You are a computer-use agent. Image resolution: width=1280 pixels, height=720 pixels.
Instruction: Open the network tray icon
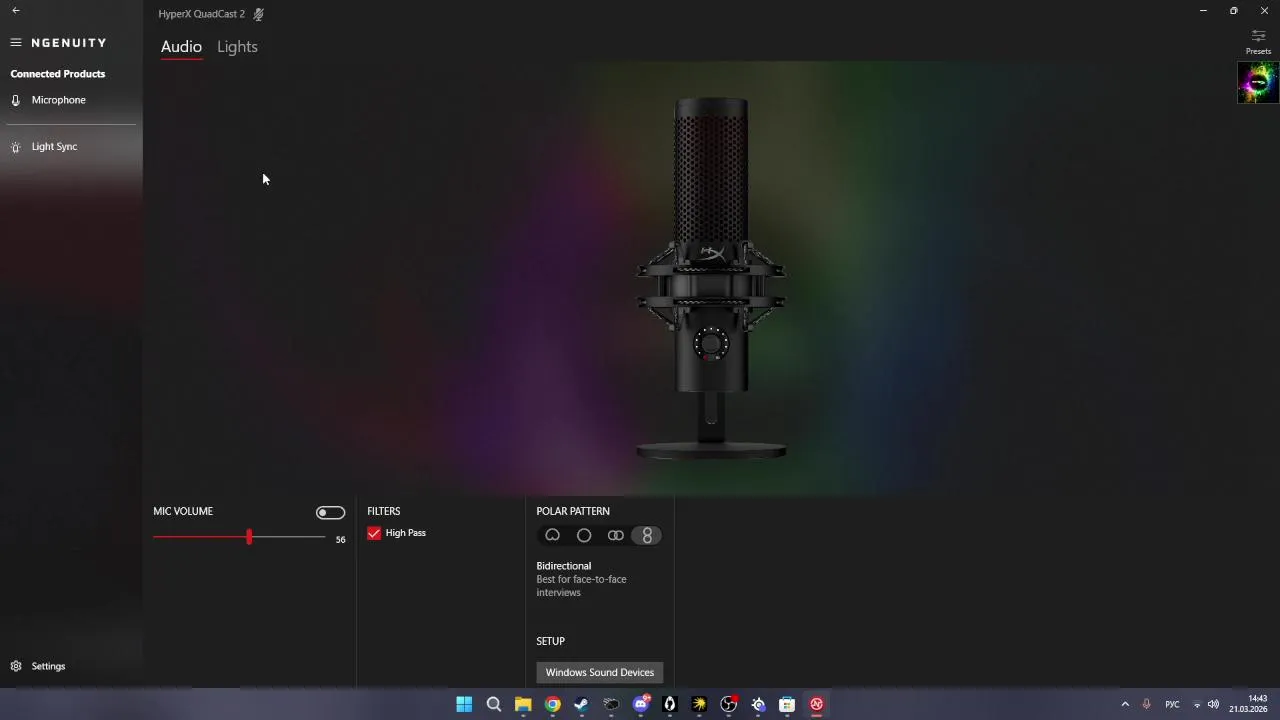tap(1197, 704)
